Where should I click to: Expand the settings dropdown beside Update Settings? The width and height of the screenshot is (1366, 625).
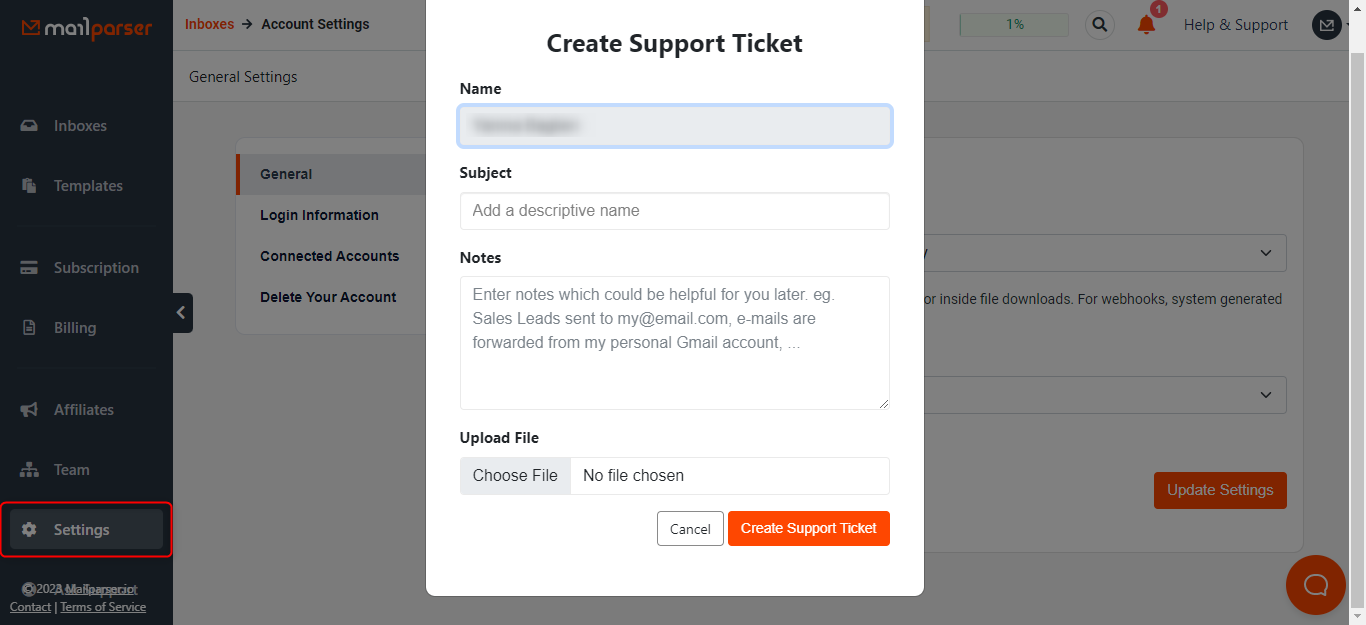[1265, 395]
